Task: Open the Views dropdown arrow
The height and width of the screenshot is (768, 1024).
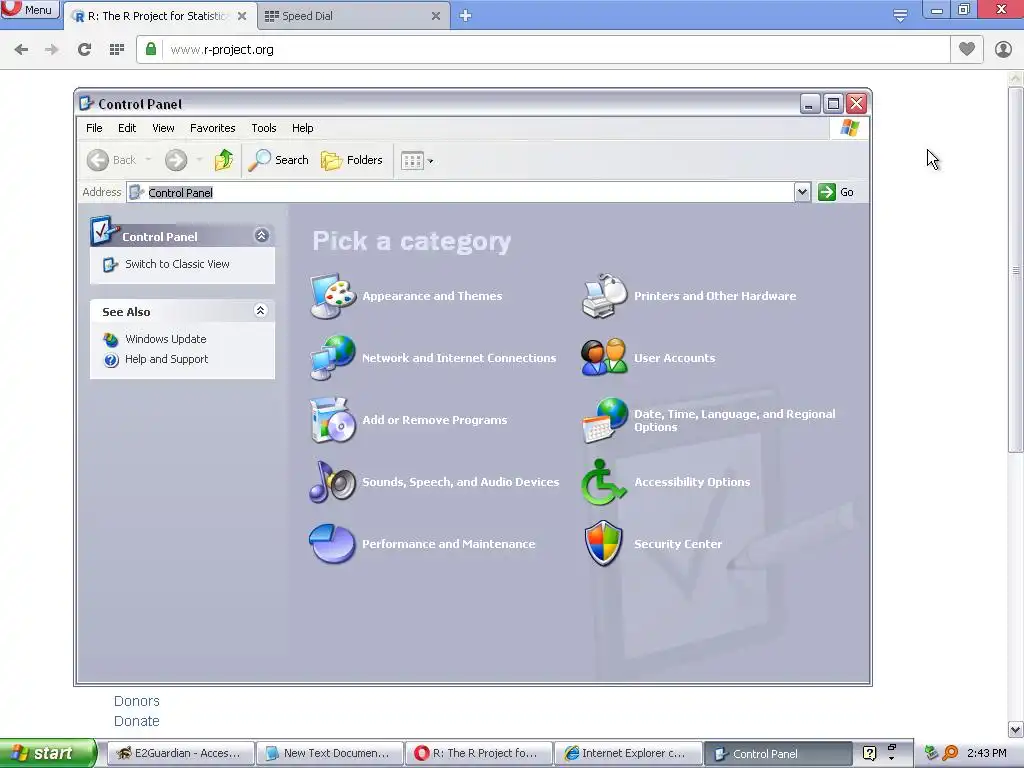Action: 430,161
